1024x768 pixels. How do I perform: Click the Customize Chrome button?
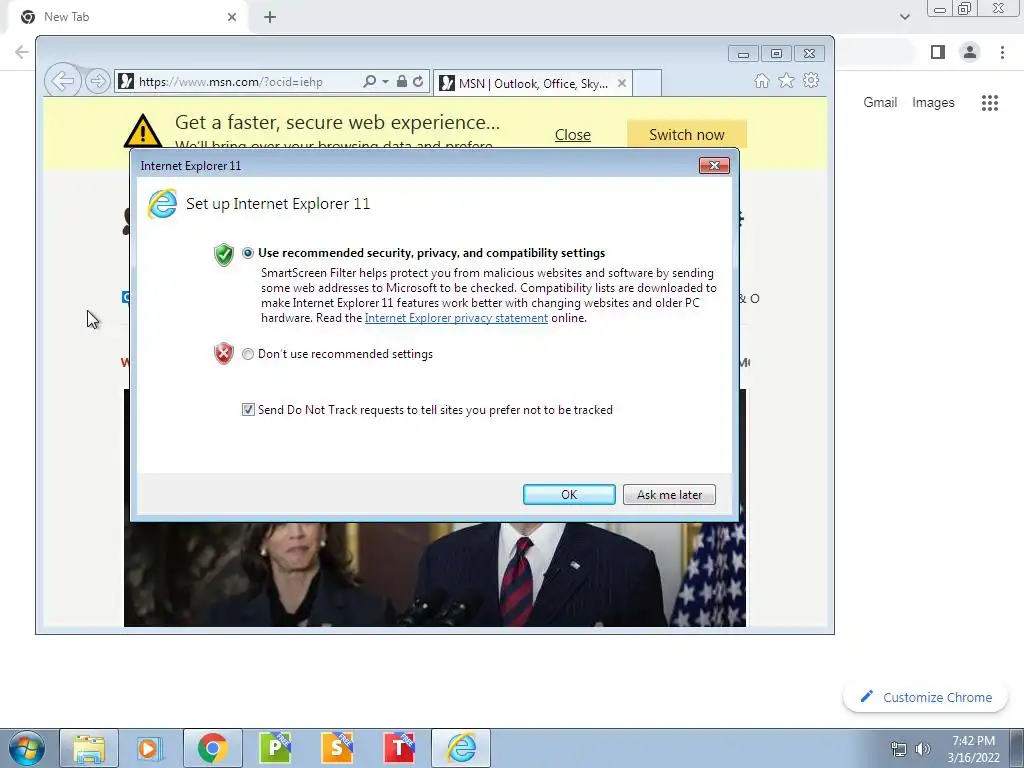(x=925, y=697)
